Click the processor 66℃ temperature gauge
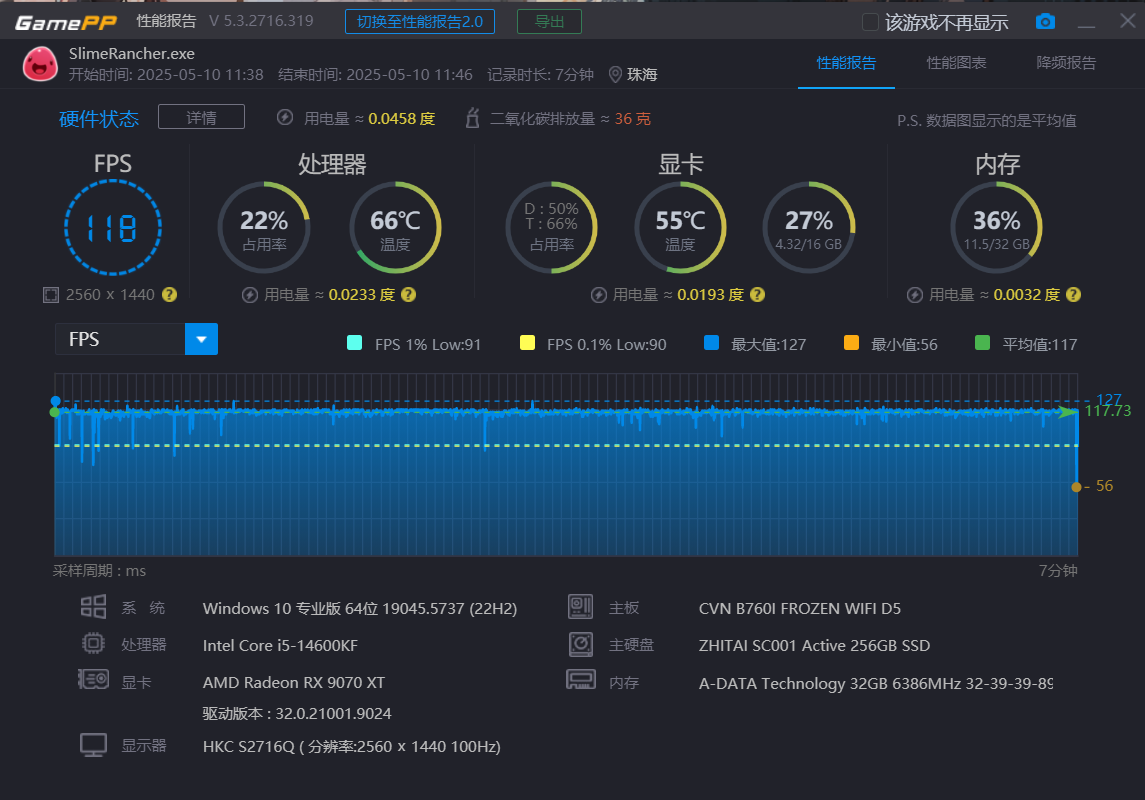 (x=395, y=228)
